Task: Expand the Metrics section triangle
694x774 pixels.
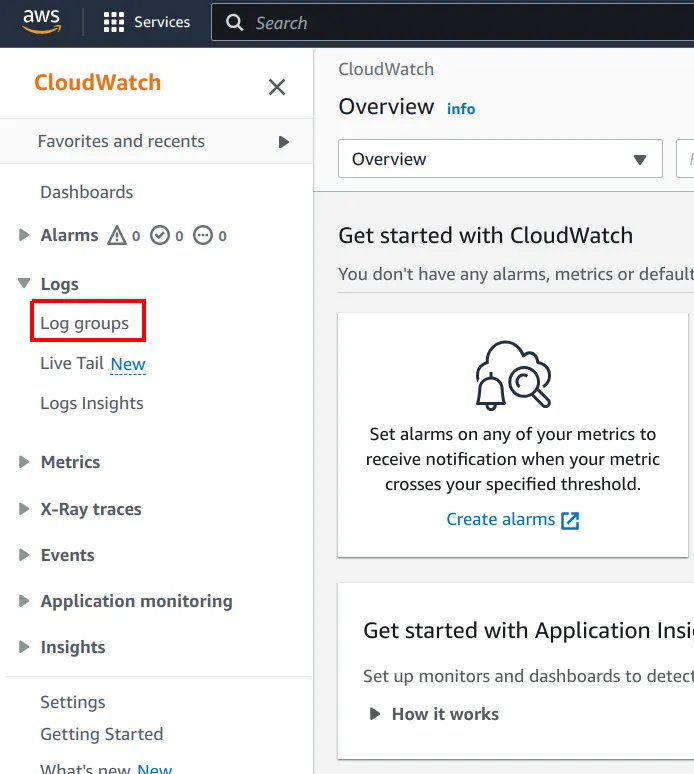Action: tap(23, 462)
